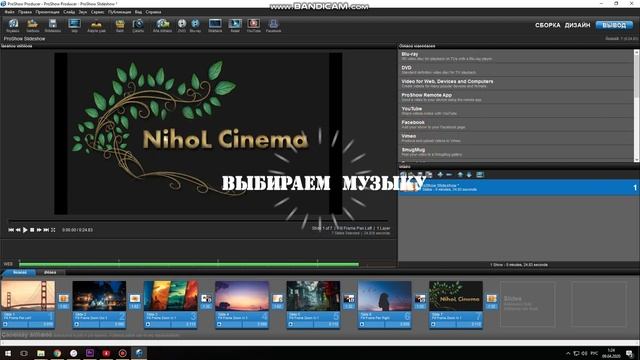The height and width of the screenshot is (360, 640).
Task: Click the Windows Start button
Action: (x=8, y=353)
